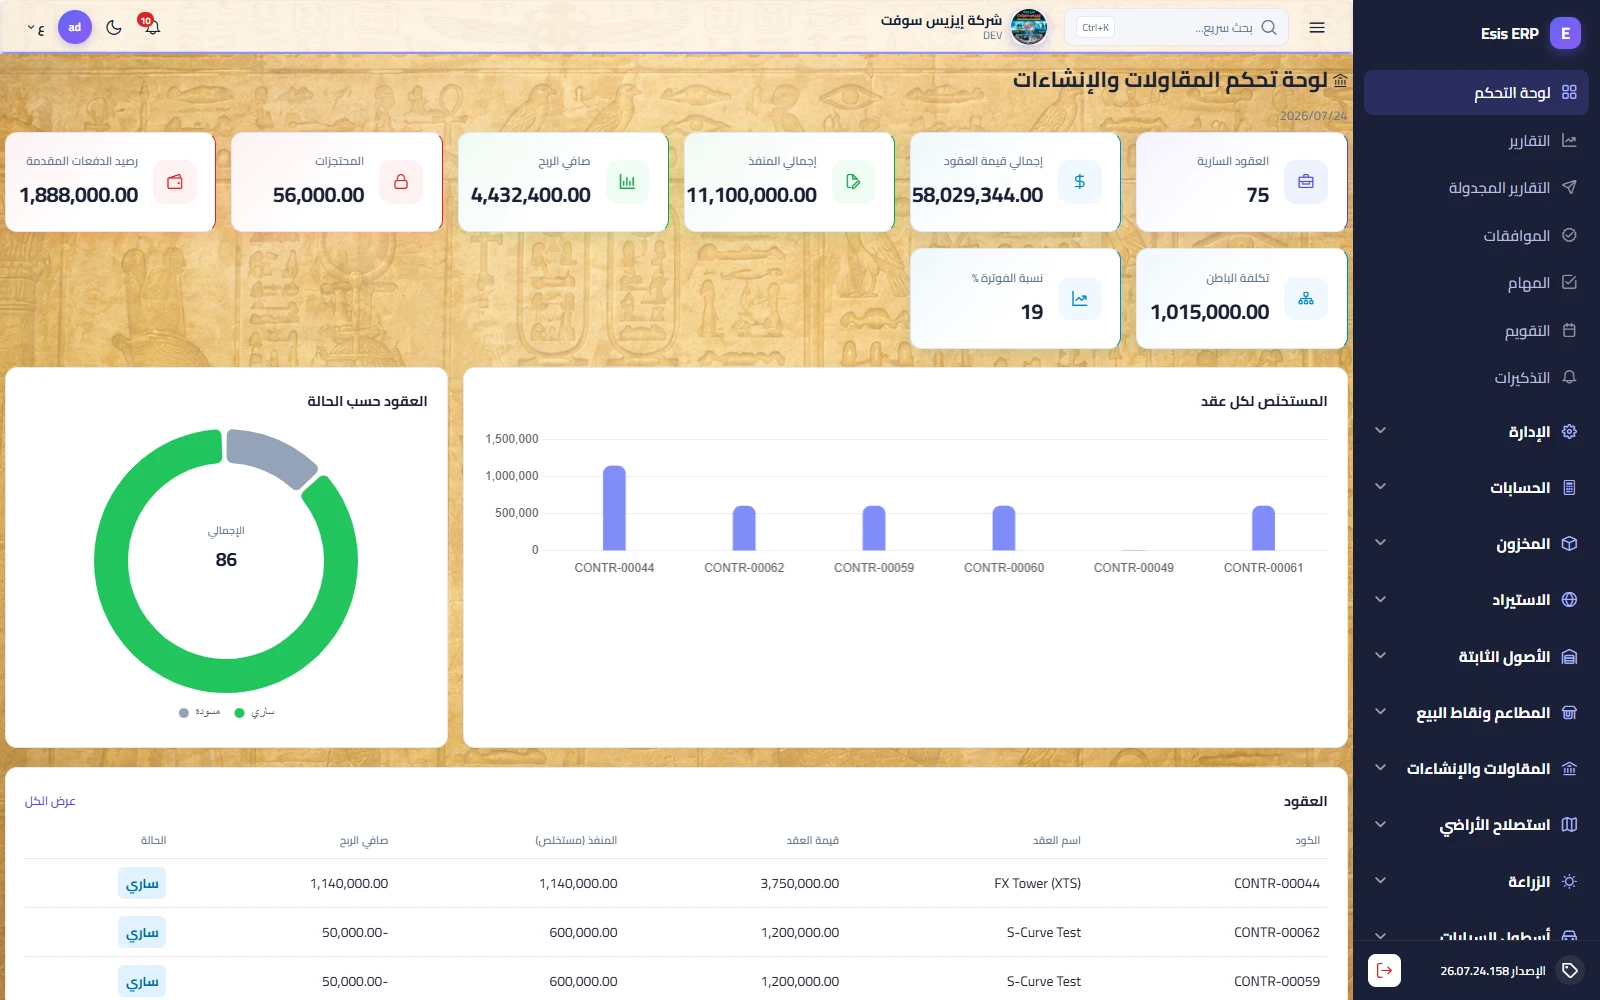Click the 3,750,000.00 contract value cell
This screenshot has height=1000, width=1600.
click(x=800, y=883)
